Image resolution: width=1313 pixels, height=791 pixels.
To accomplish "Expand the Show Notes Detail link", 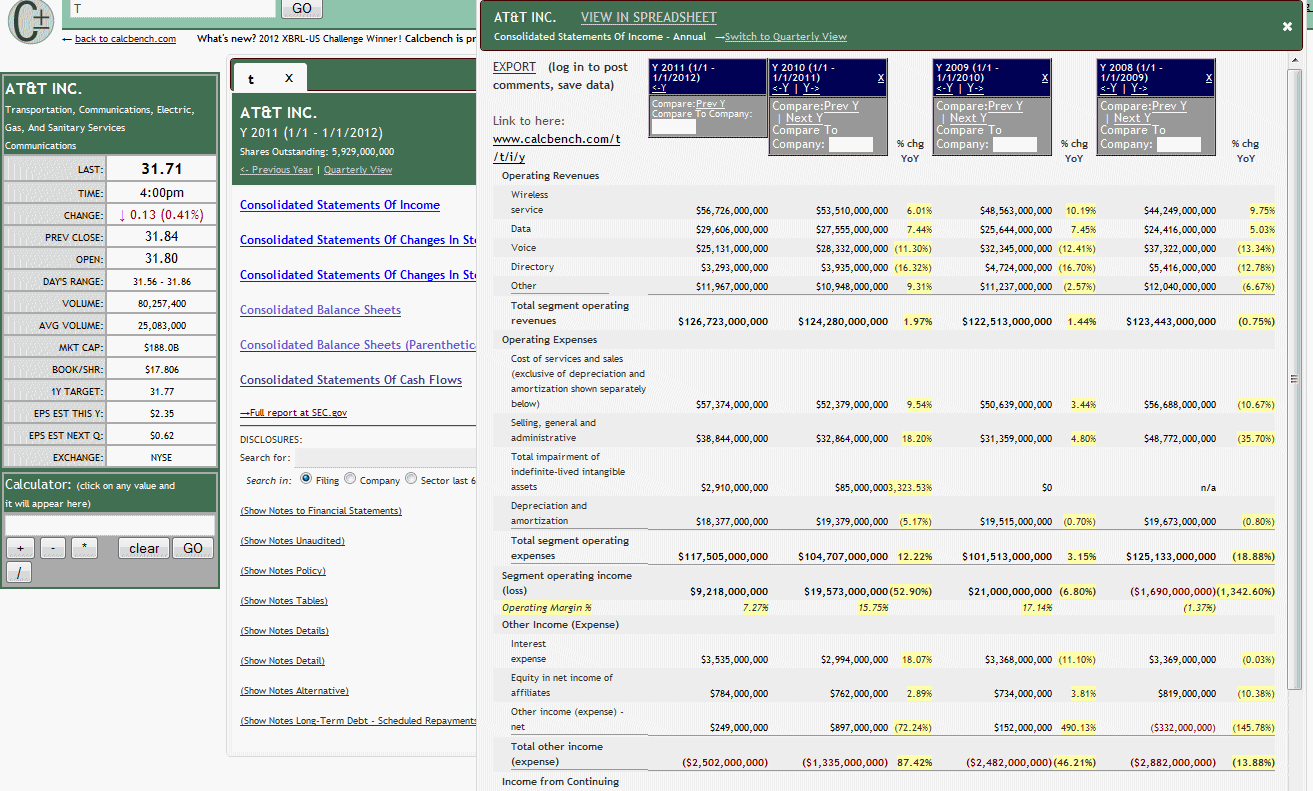I will coord(282,661).
